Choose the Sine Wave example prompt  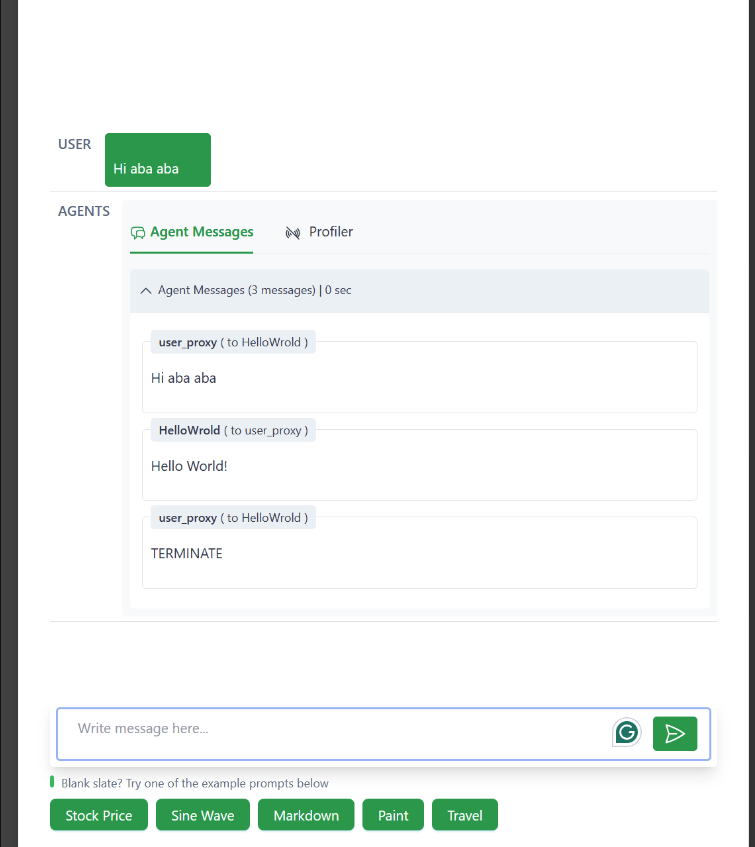tap(203, 815)
